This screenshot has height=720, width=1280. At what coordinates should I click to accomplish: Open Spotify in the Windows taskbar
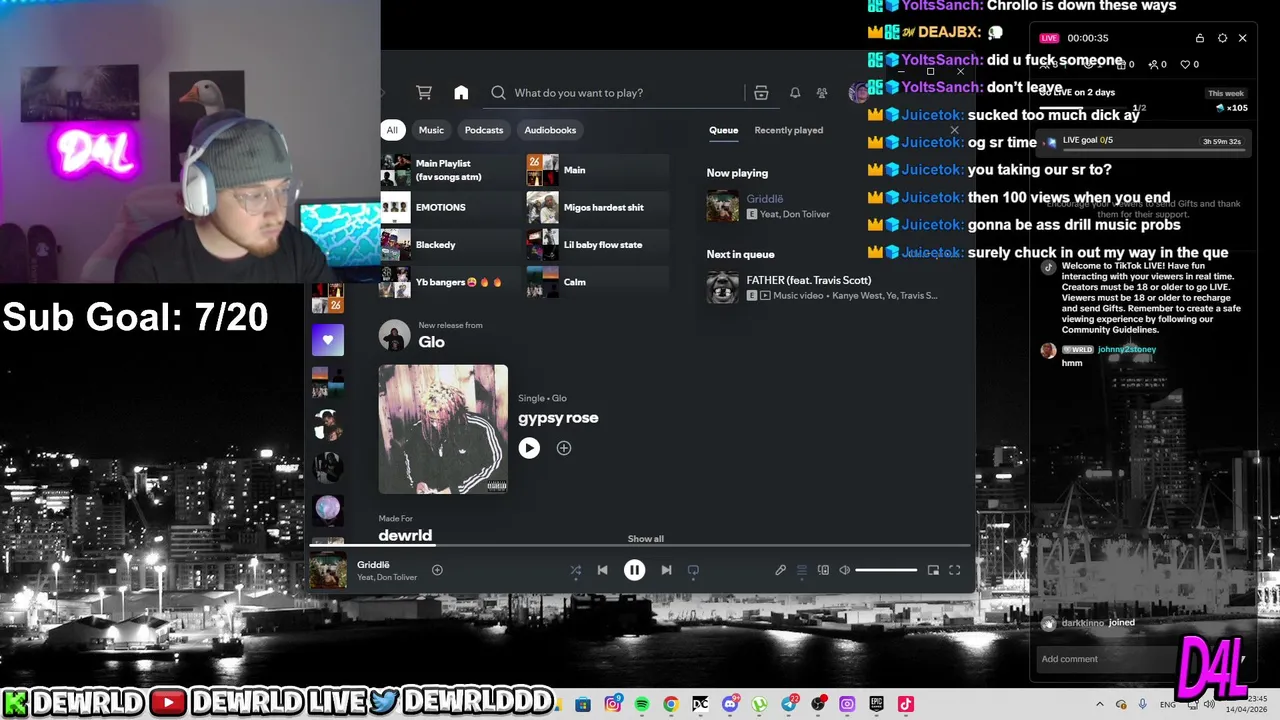642,704
